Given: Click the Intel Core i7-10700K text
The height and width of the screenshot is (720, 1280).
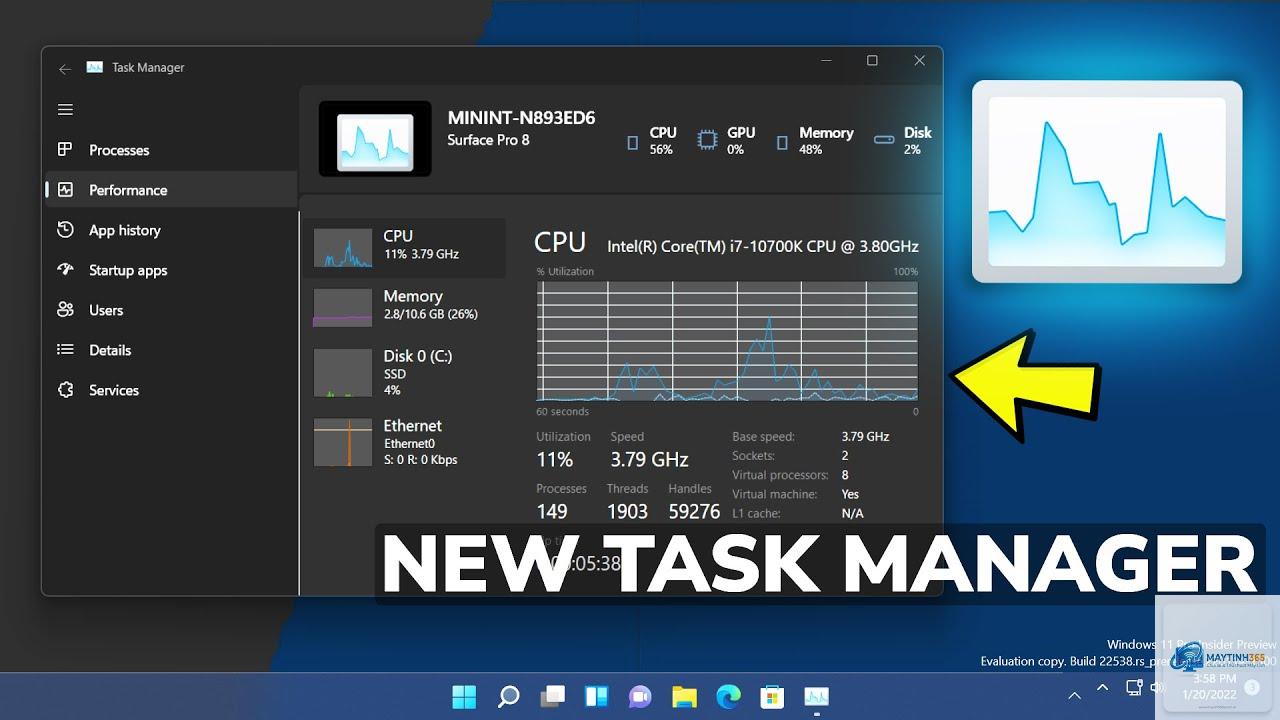Looking at the screenshot, I should [x=762, y=246].
